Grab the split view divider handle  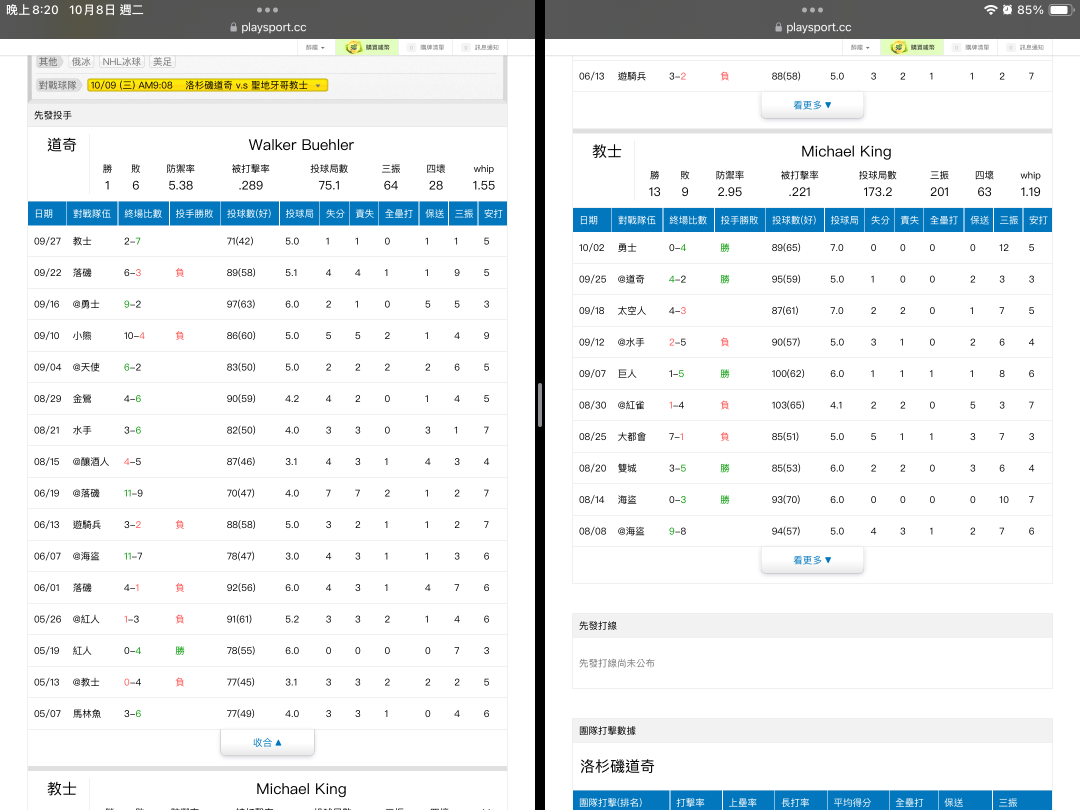point(540,405)
